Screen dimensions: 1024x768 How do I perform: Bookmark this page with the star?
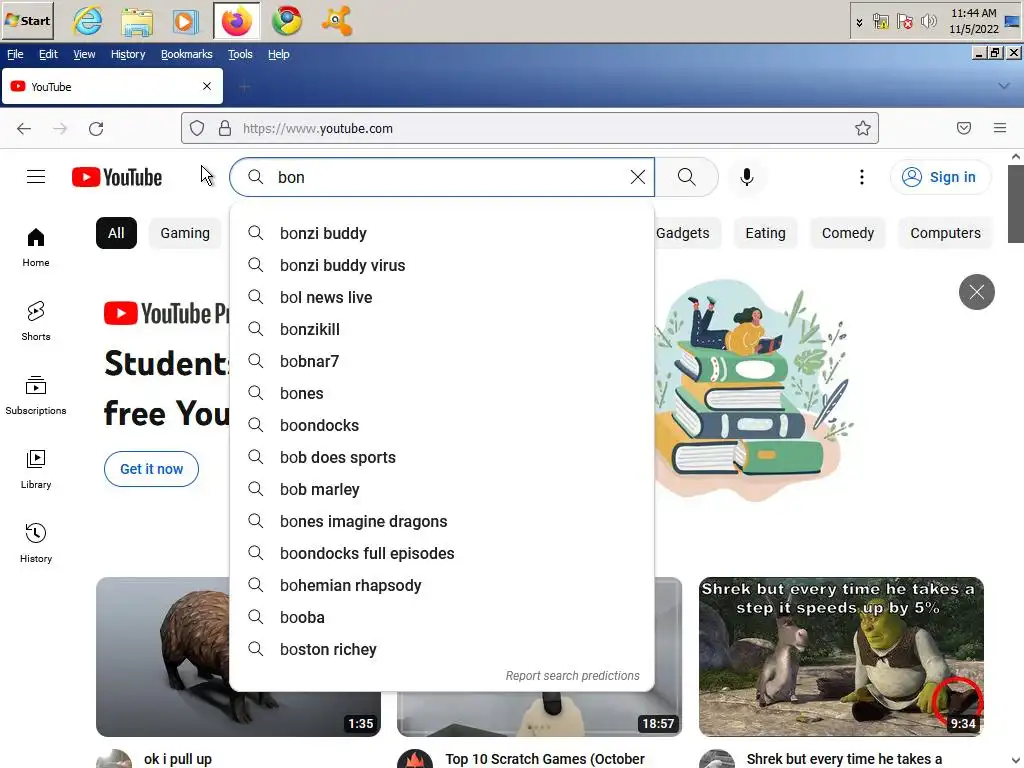(x=863, y=128)
